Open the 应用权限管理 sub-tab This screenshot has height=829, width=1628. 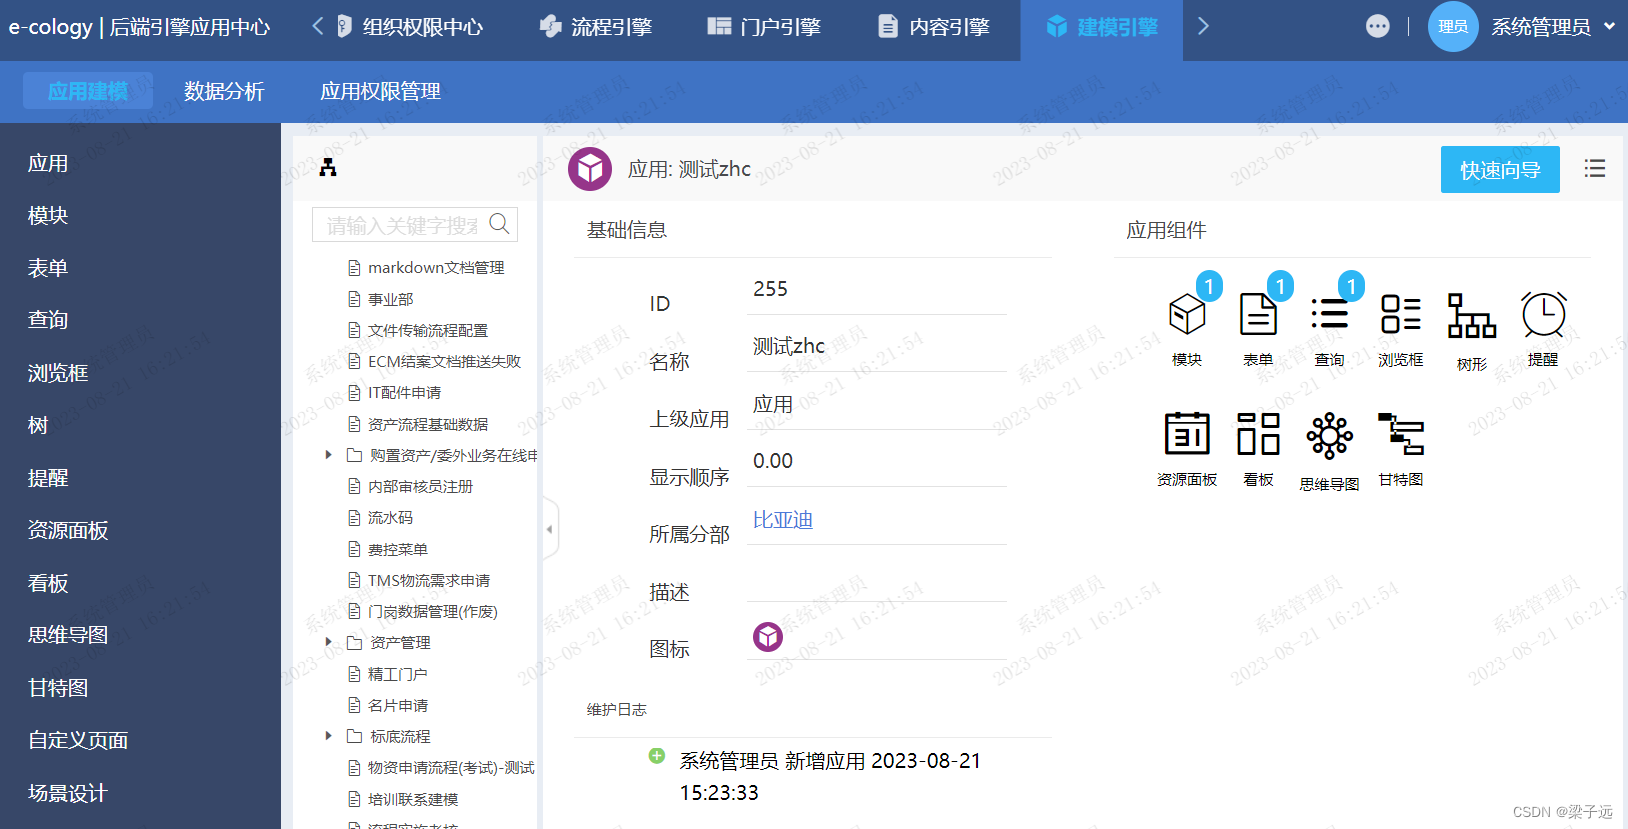click(x=380, y=91)
